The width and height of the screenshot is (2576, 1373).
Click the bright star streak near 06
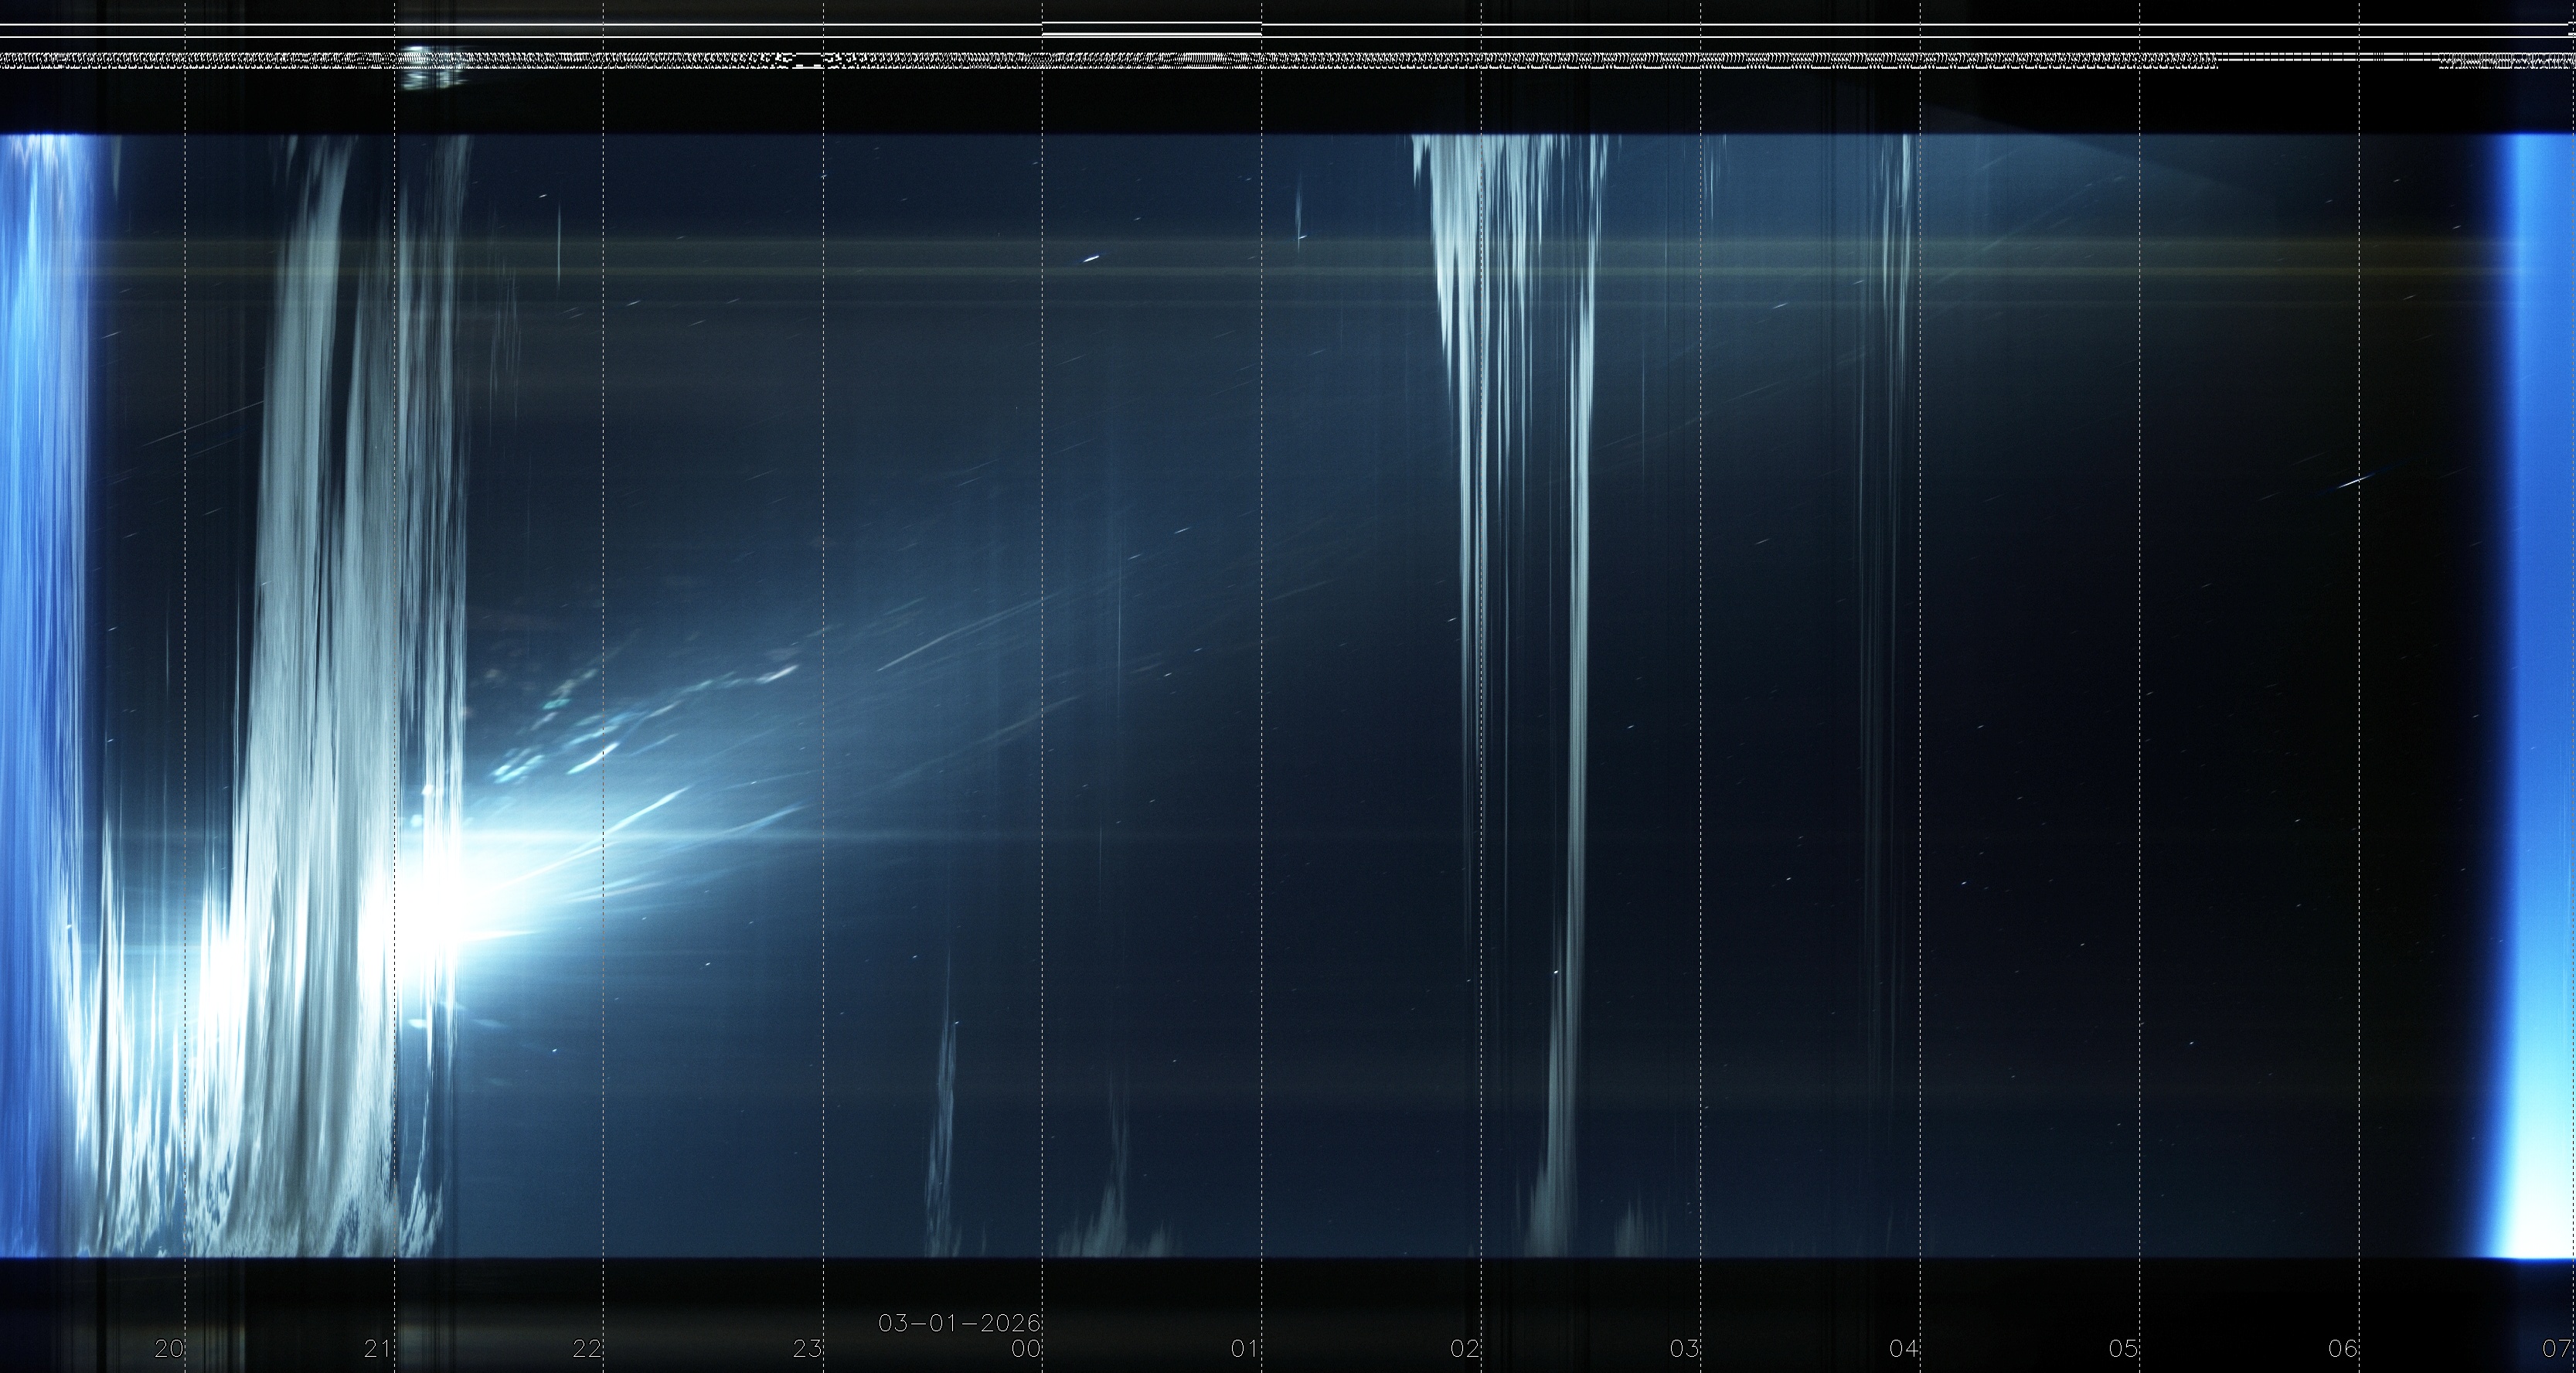point(2355,481)
